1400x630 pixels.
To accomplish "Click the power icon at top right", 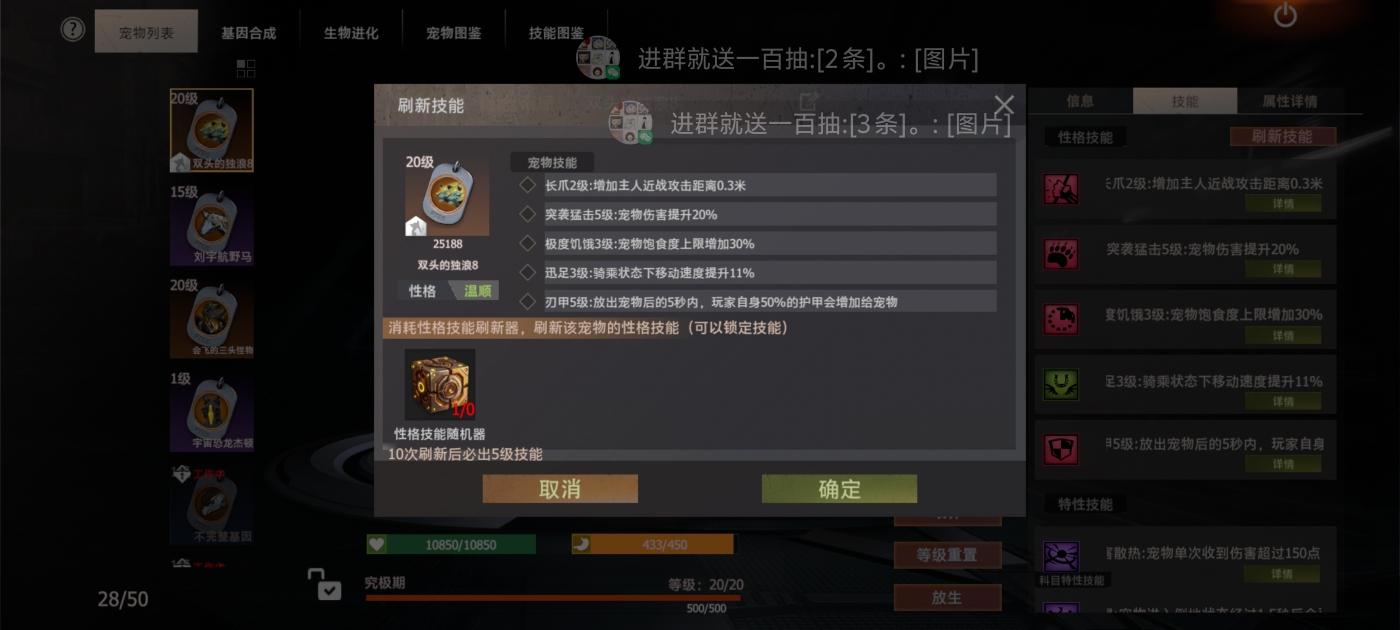I will (1285, 15).
